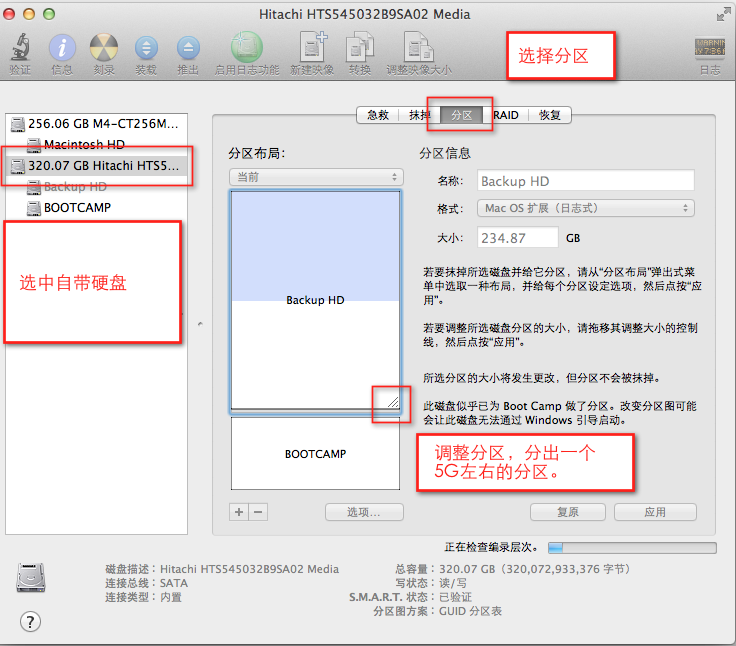The width and height of the screenshot is (736, 646).
Task: Click the 分区布局 label
Action: tap(257, 154)
